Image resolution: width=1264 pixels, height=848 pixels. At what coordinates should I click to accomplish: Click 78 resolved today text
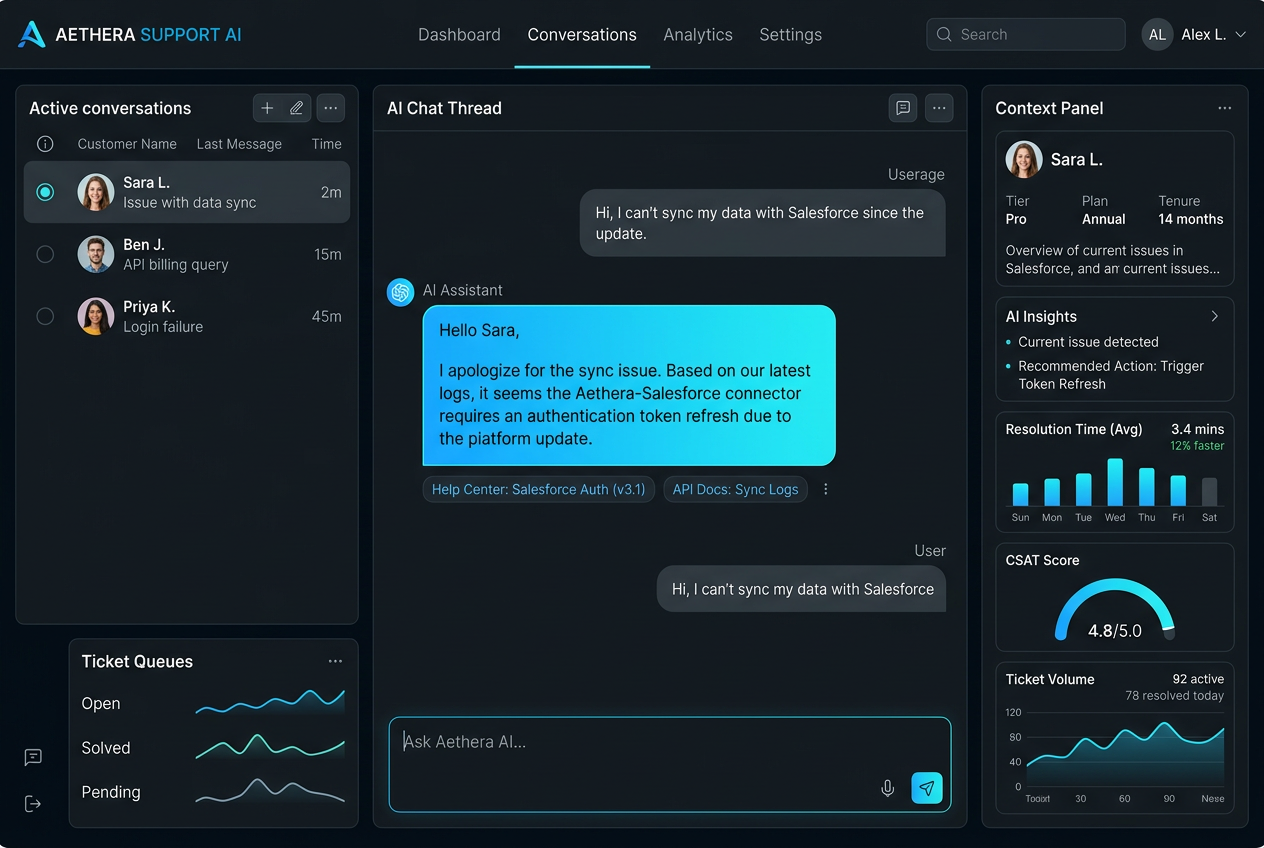coord(1174,696)
